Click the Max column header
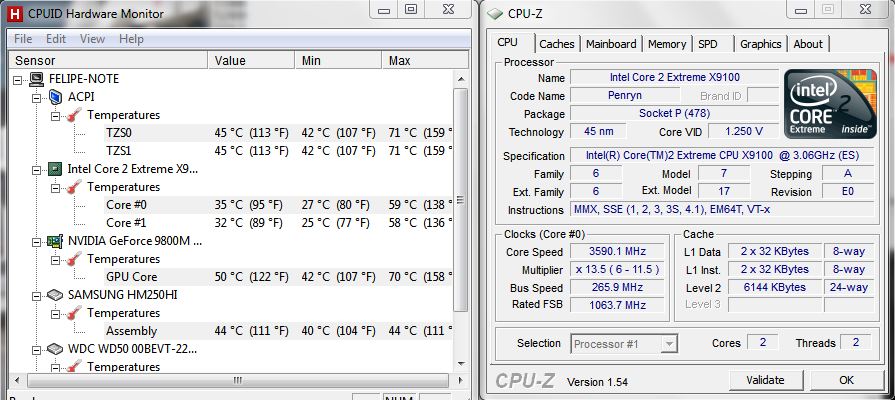 425,60
